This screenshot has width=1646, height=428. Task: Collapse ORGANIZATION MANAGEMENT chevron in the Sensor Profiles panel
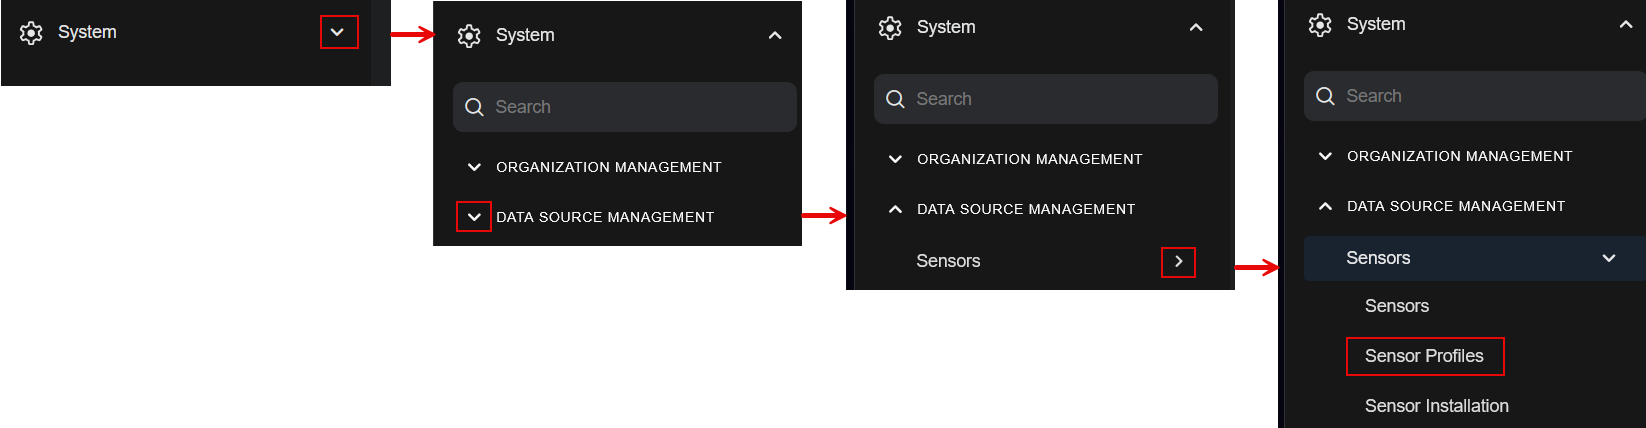click(1325, 156)
